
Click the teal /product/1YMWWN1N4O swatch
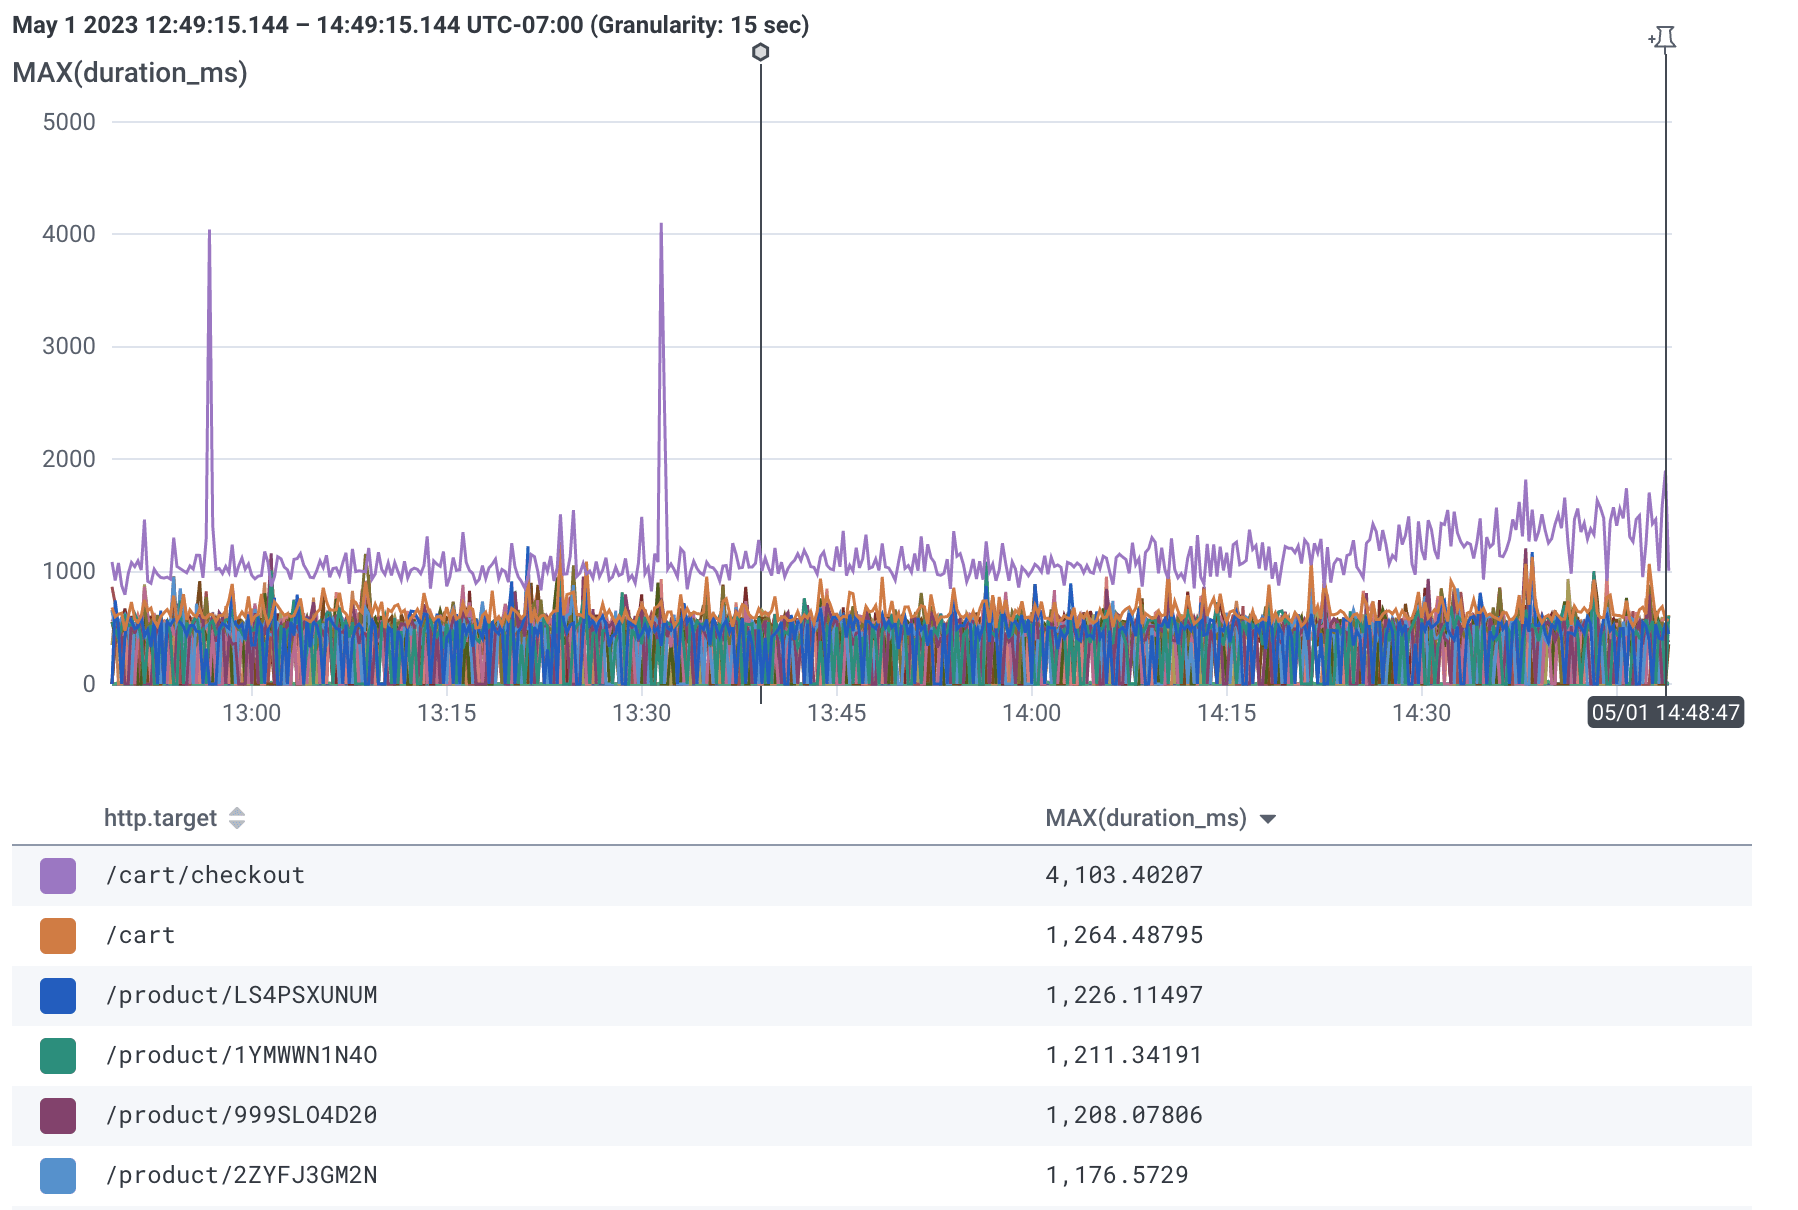tap(57, 1055)
